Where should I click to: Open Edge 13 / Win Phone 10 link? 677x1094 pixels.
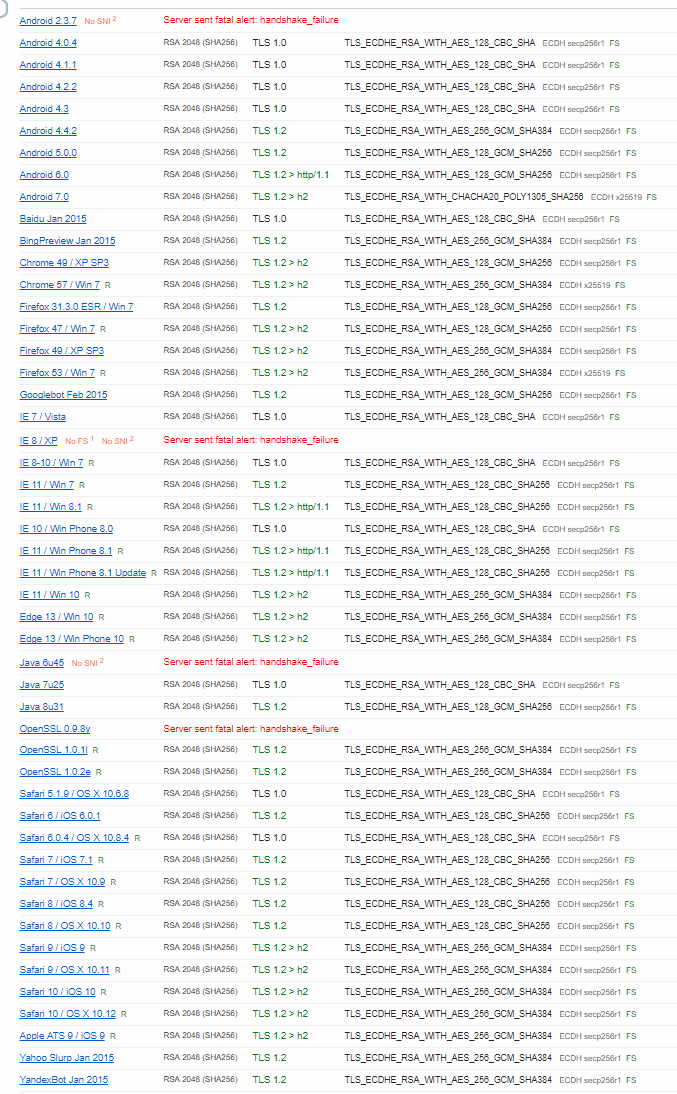point(72,638)
